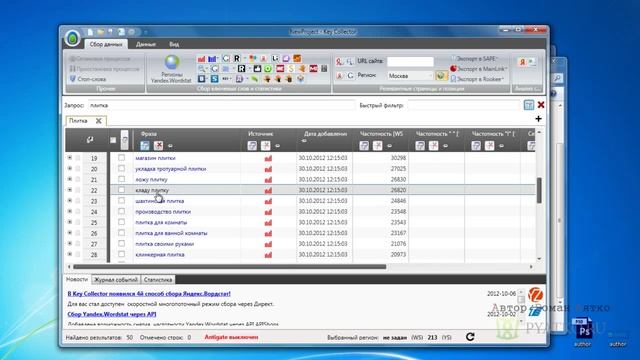The width and height of the screenshot is (640, 360).
Task: Open filter for the Фраза column
Action: (x=144, y=145)
